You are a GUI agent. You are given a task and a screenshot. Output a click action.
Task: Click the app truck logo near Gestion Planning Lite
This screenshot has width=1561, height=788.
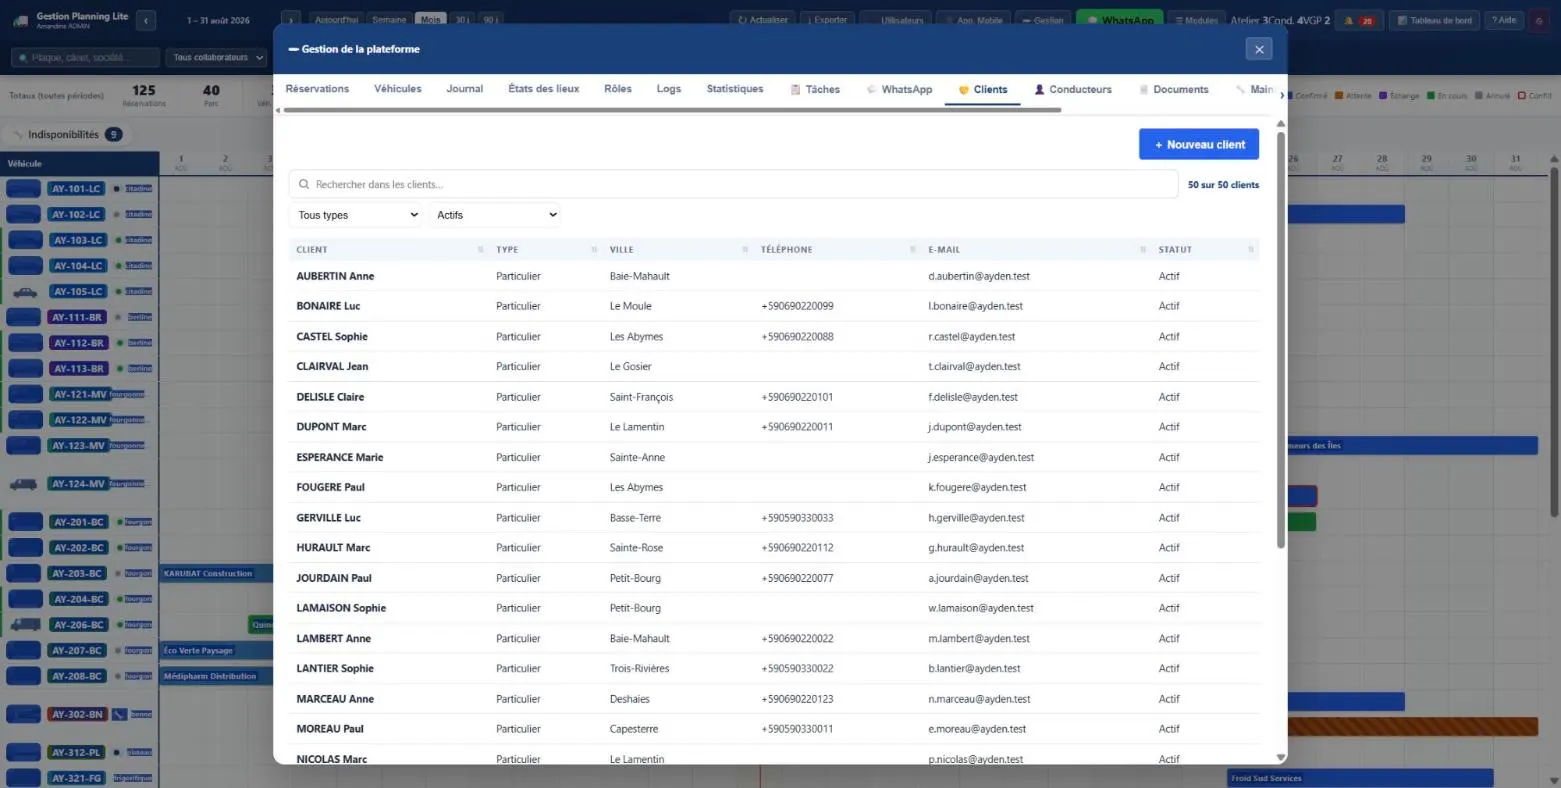21,20
